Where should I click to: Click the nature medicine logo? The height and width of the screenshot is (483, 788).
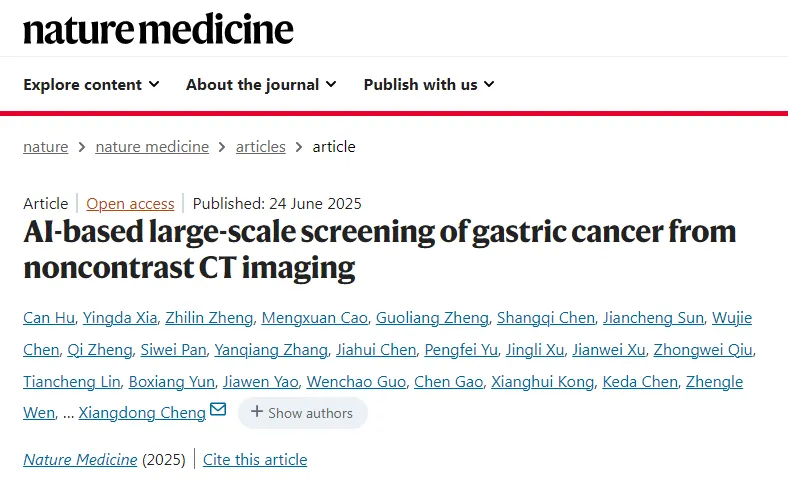pyautogui.click(x=158, y=28)
